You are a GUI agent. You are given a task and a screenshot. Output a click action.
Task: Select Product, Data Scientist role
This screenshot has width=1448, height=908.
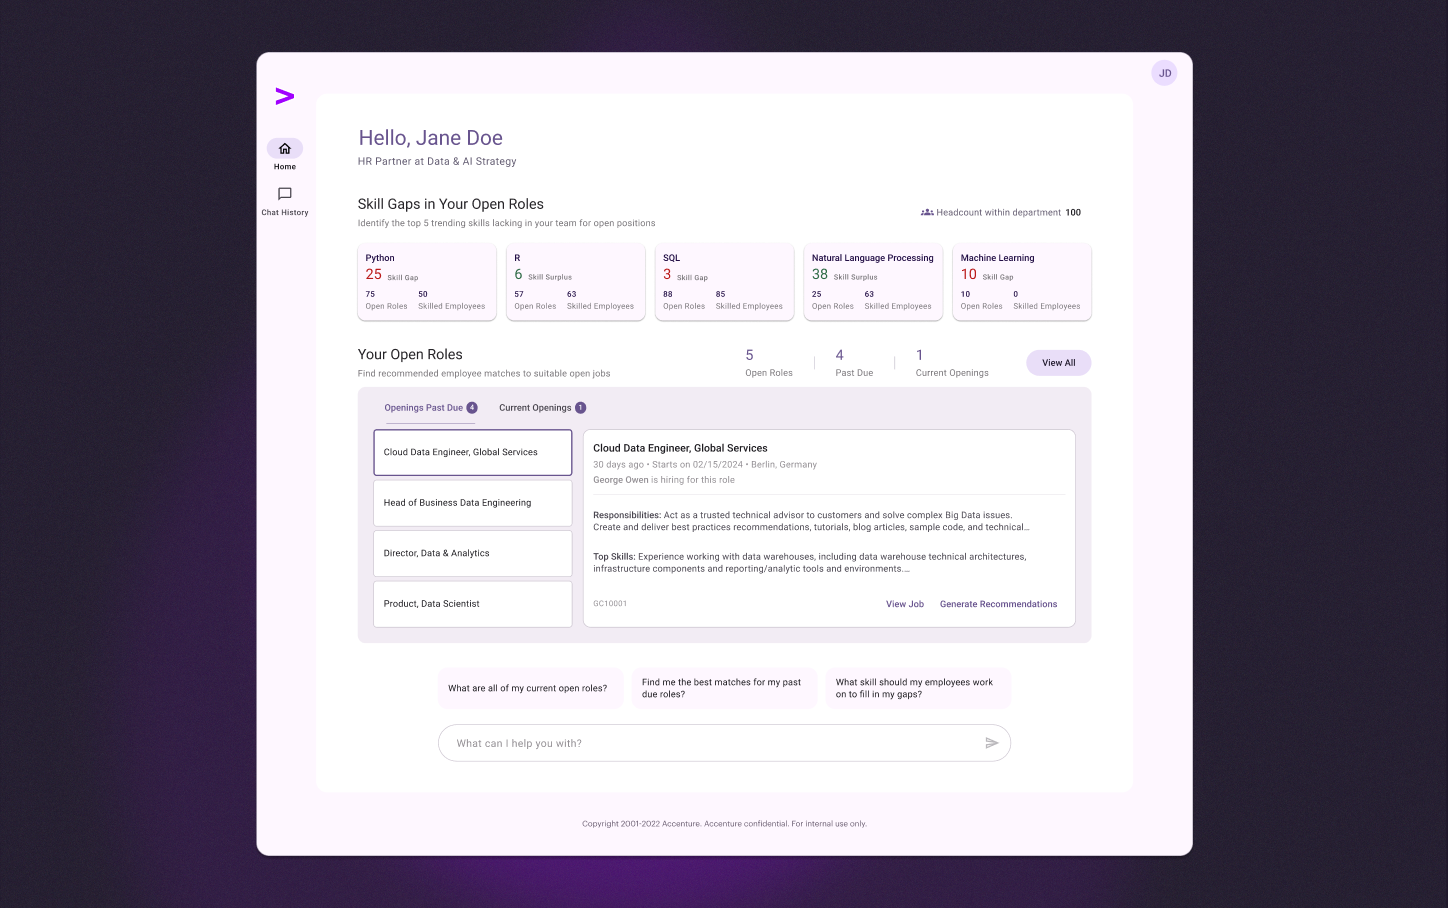(x=473, y=604)
